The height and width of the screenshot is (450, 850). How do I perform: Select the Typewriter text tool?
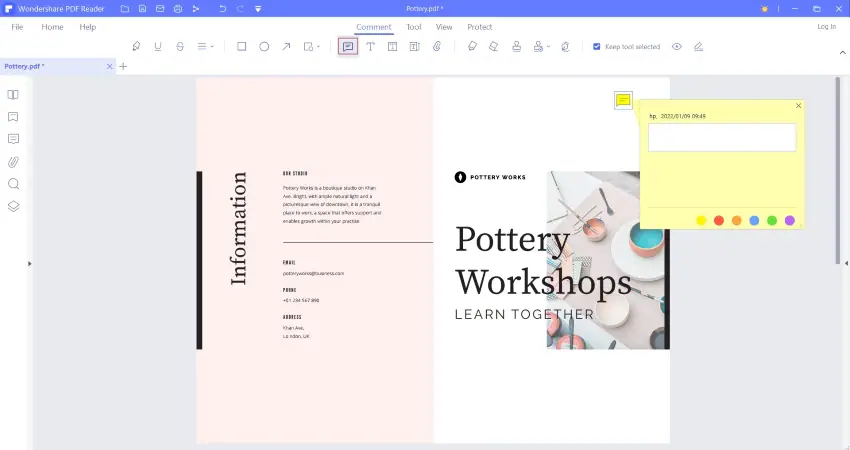(x=370, y=47)
